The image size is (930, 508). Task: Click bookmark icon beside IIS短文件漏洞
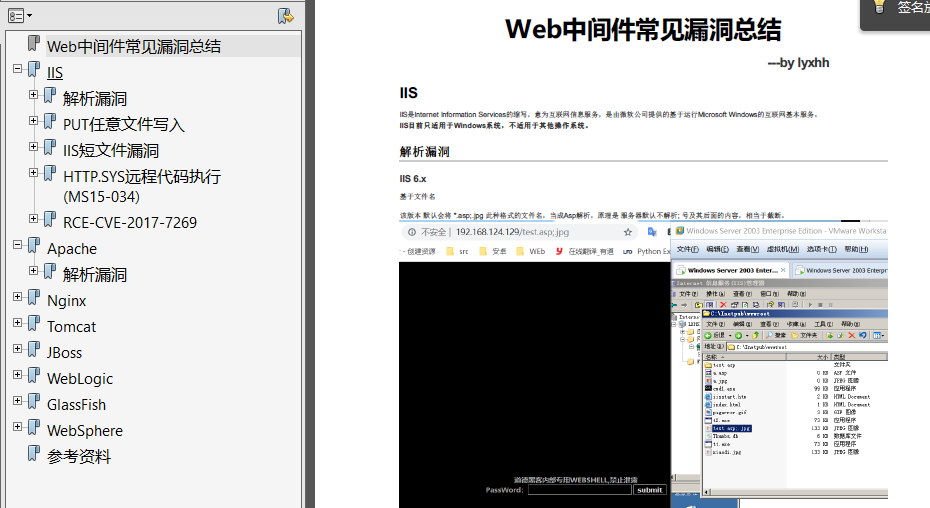tap(50, 148)
